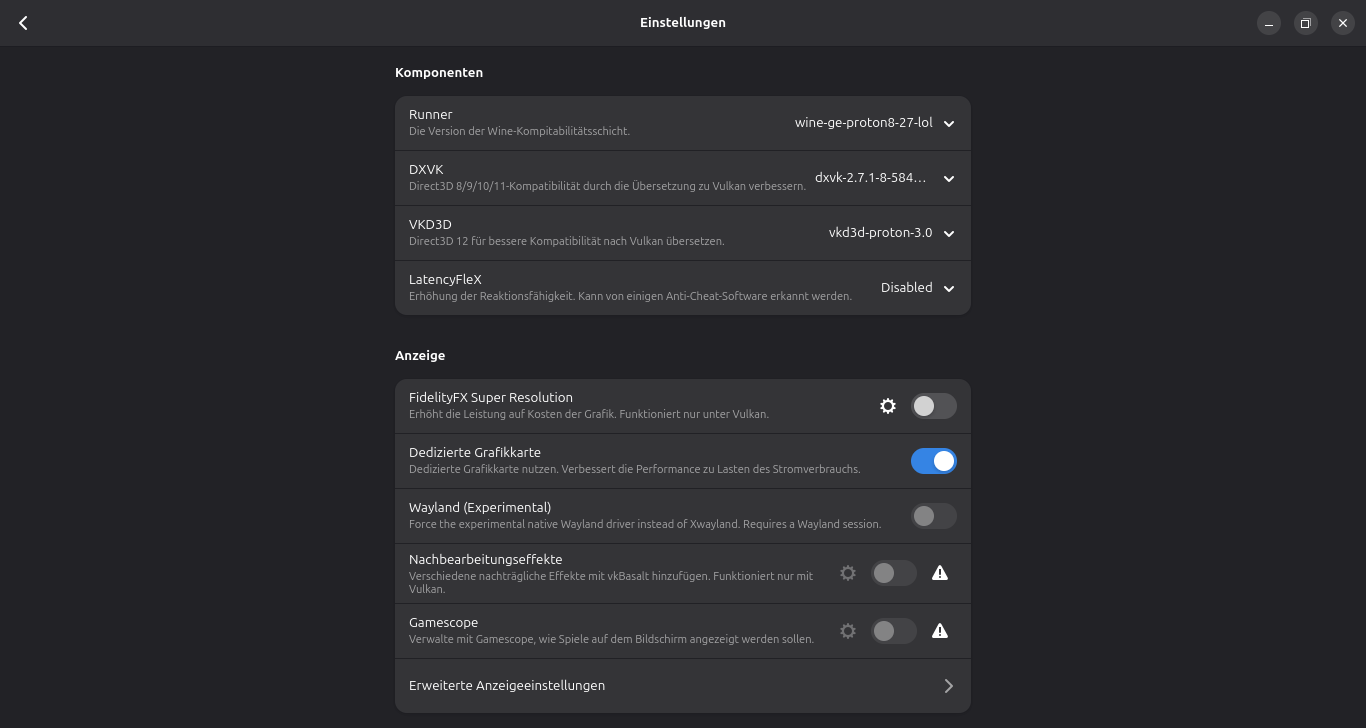
Task: Enable FidelityFX Super Resolution switch
Action: [x=933, y=406]
